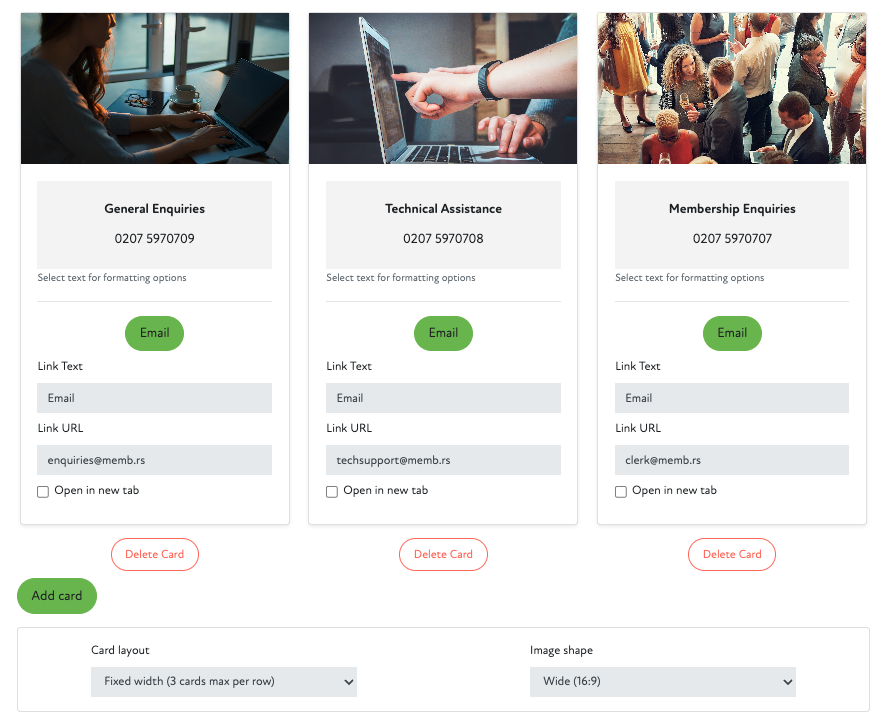Screen dimensions: 883x728
Task: Toggle 'Open in new tab' on General Enquiries card
Action: (x=43, y=492)
